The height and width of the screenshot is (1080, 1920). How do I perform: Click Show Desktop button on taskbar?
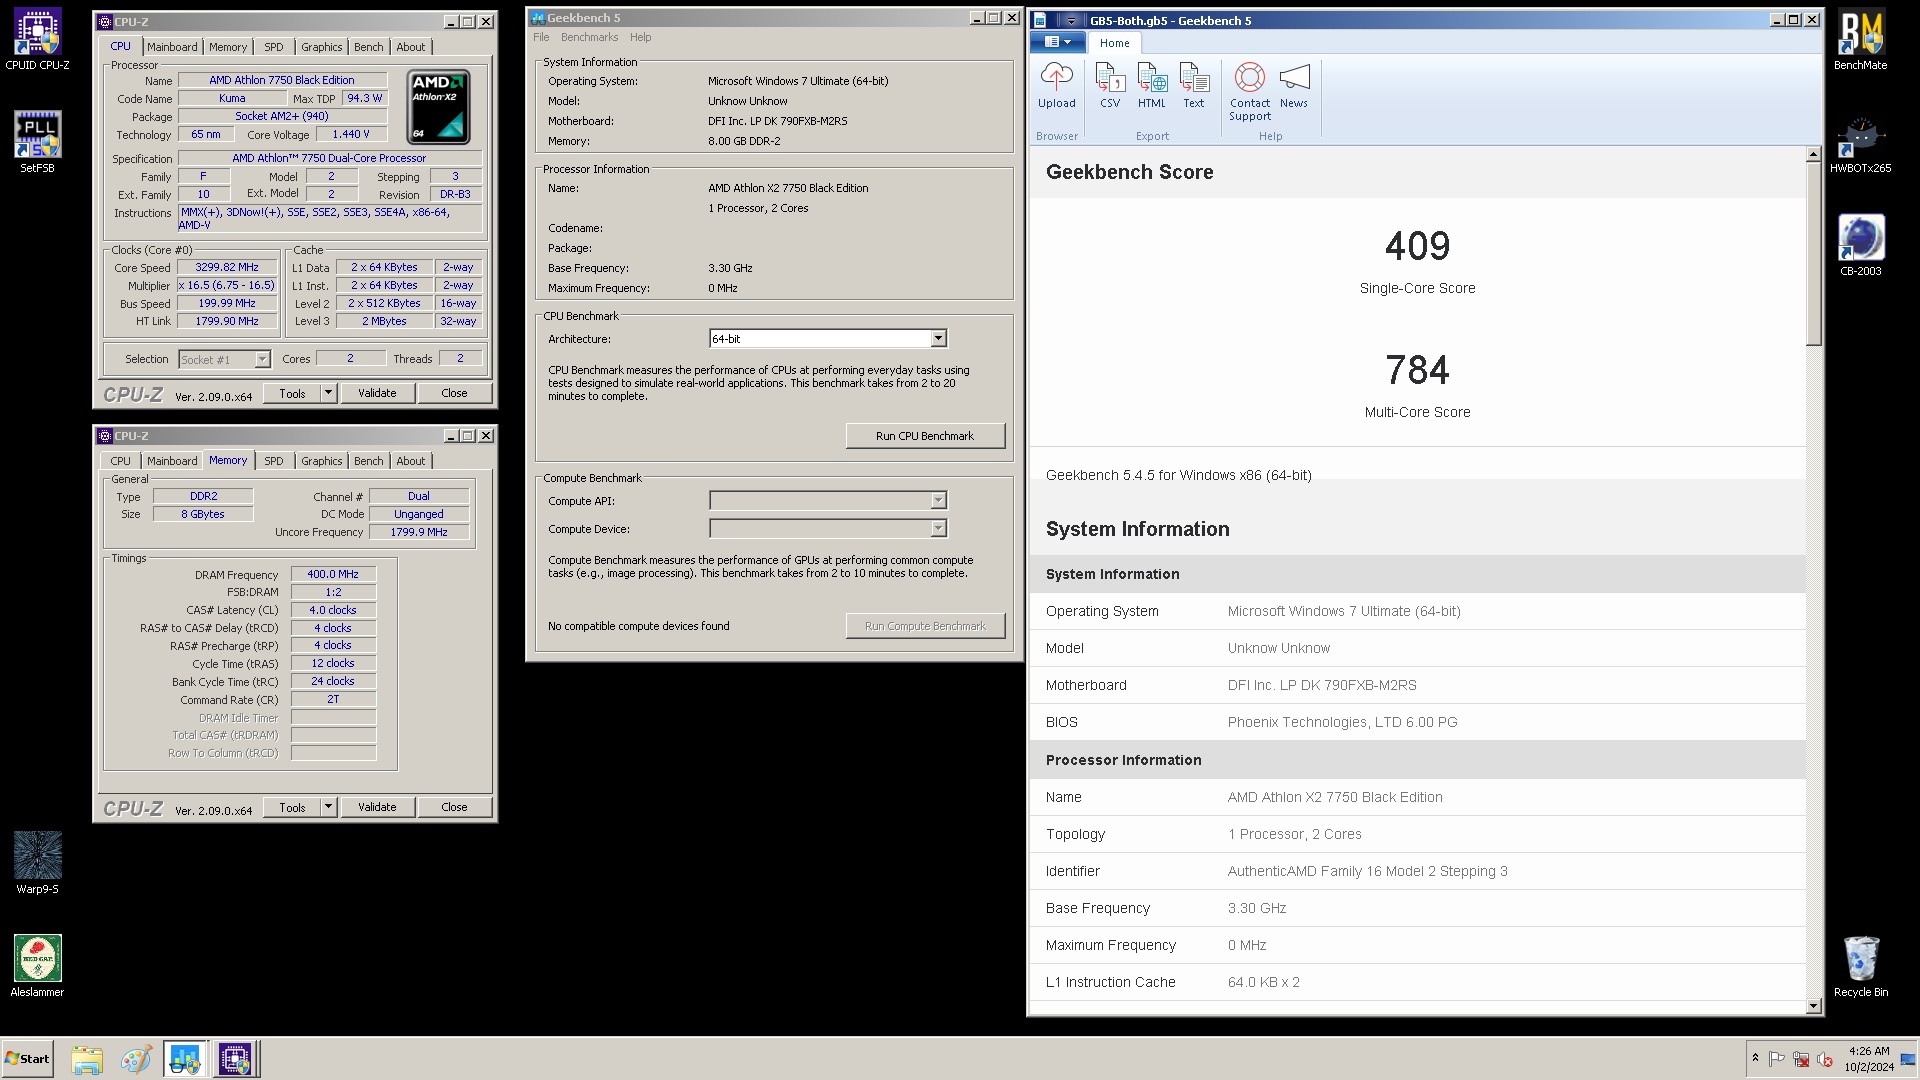[x=1908, y=1059]
